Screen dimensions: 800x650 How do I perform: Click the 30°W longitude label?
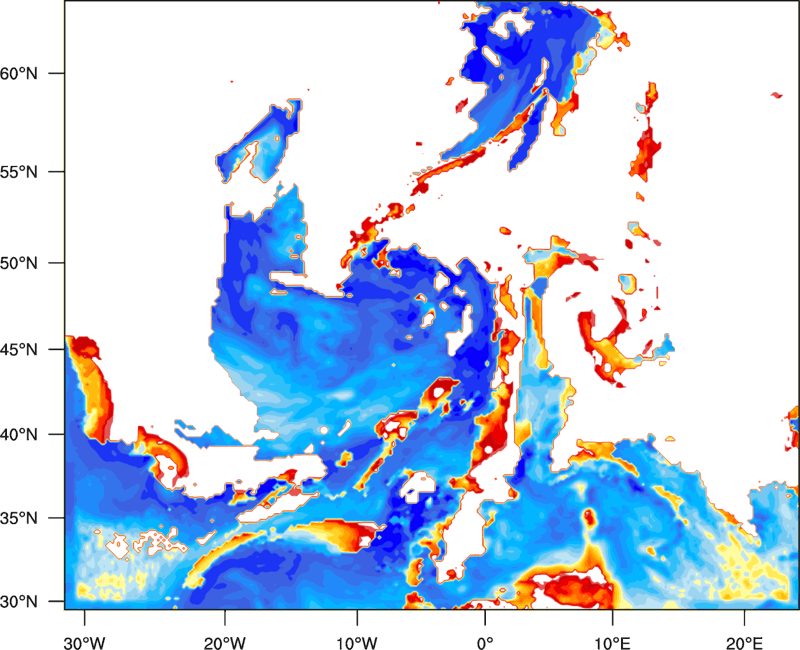[x=85, y=643]
